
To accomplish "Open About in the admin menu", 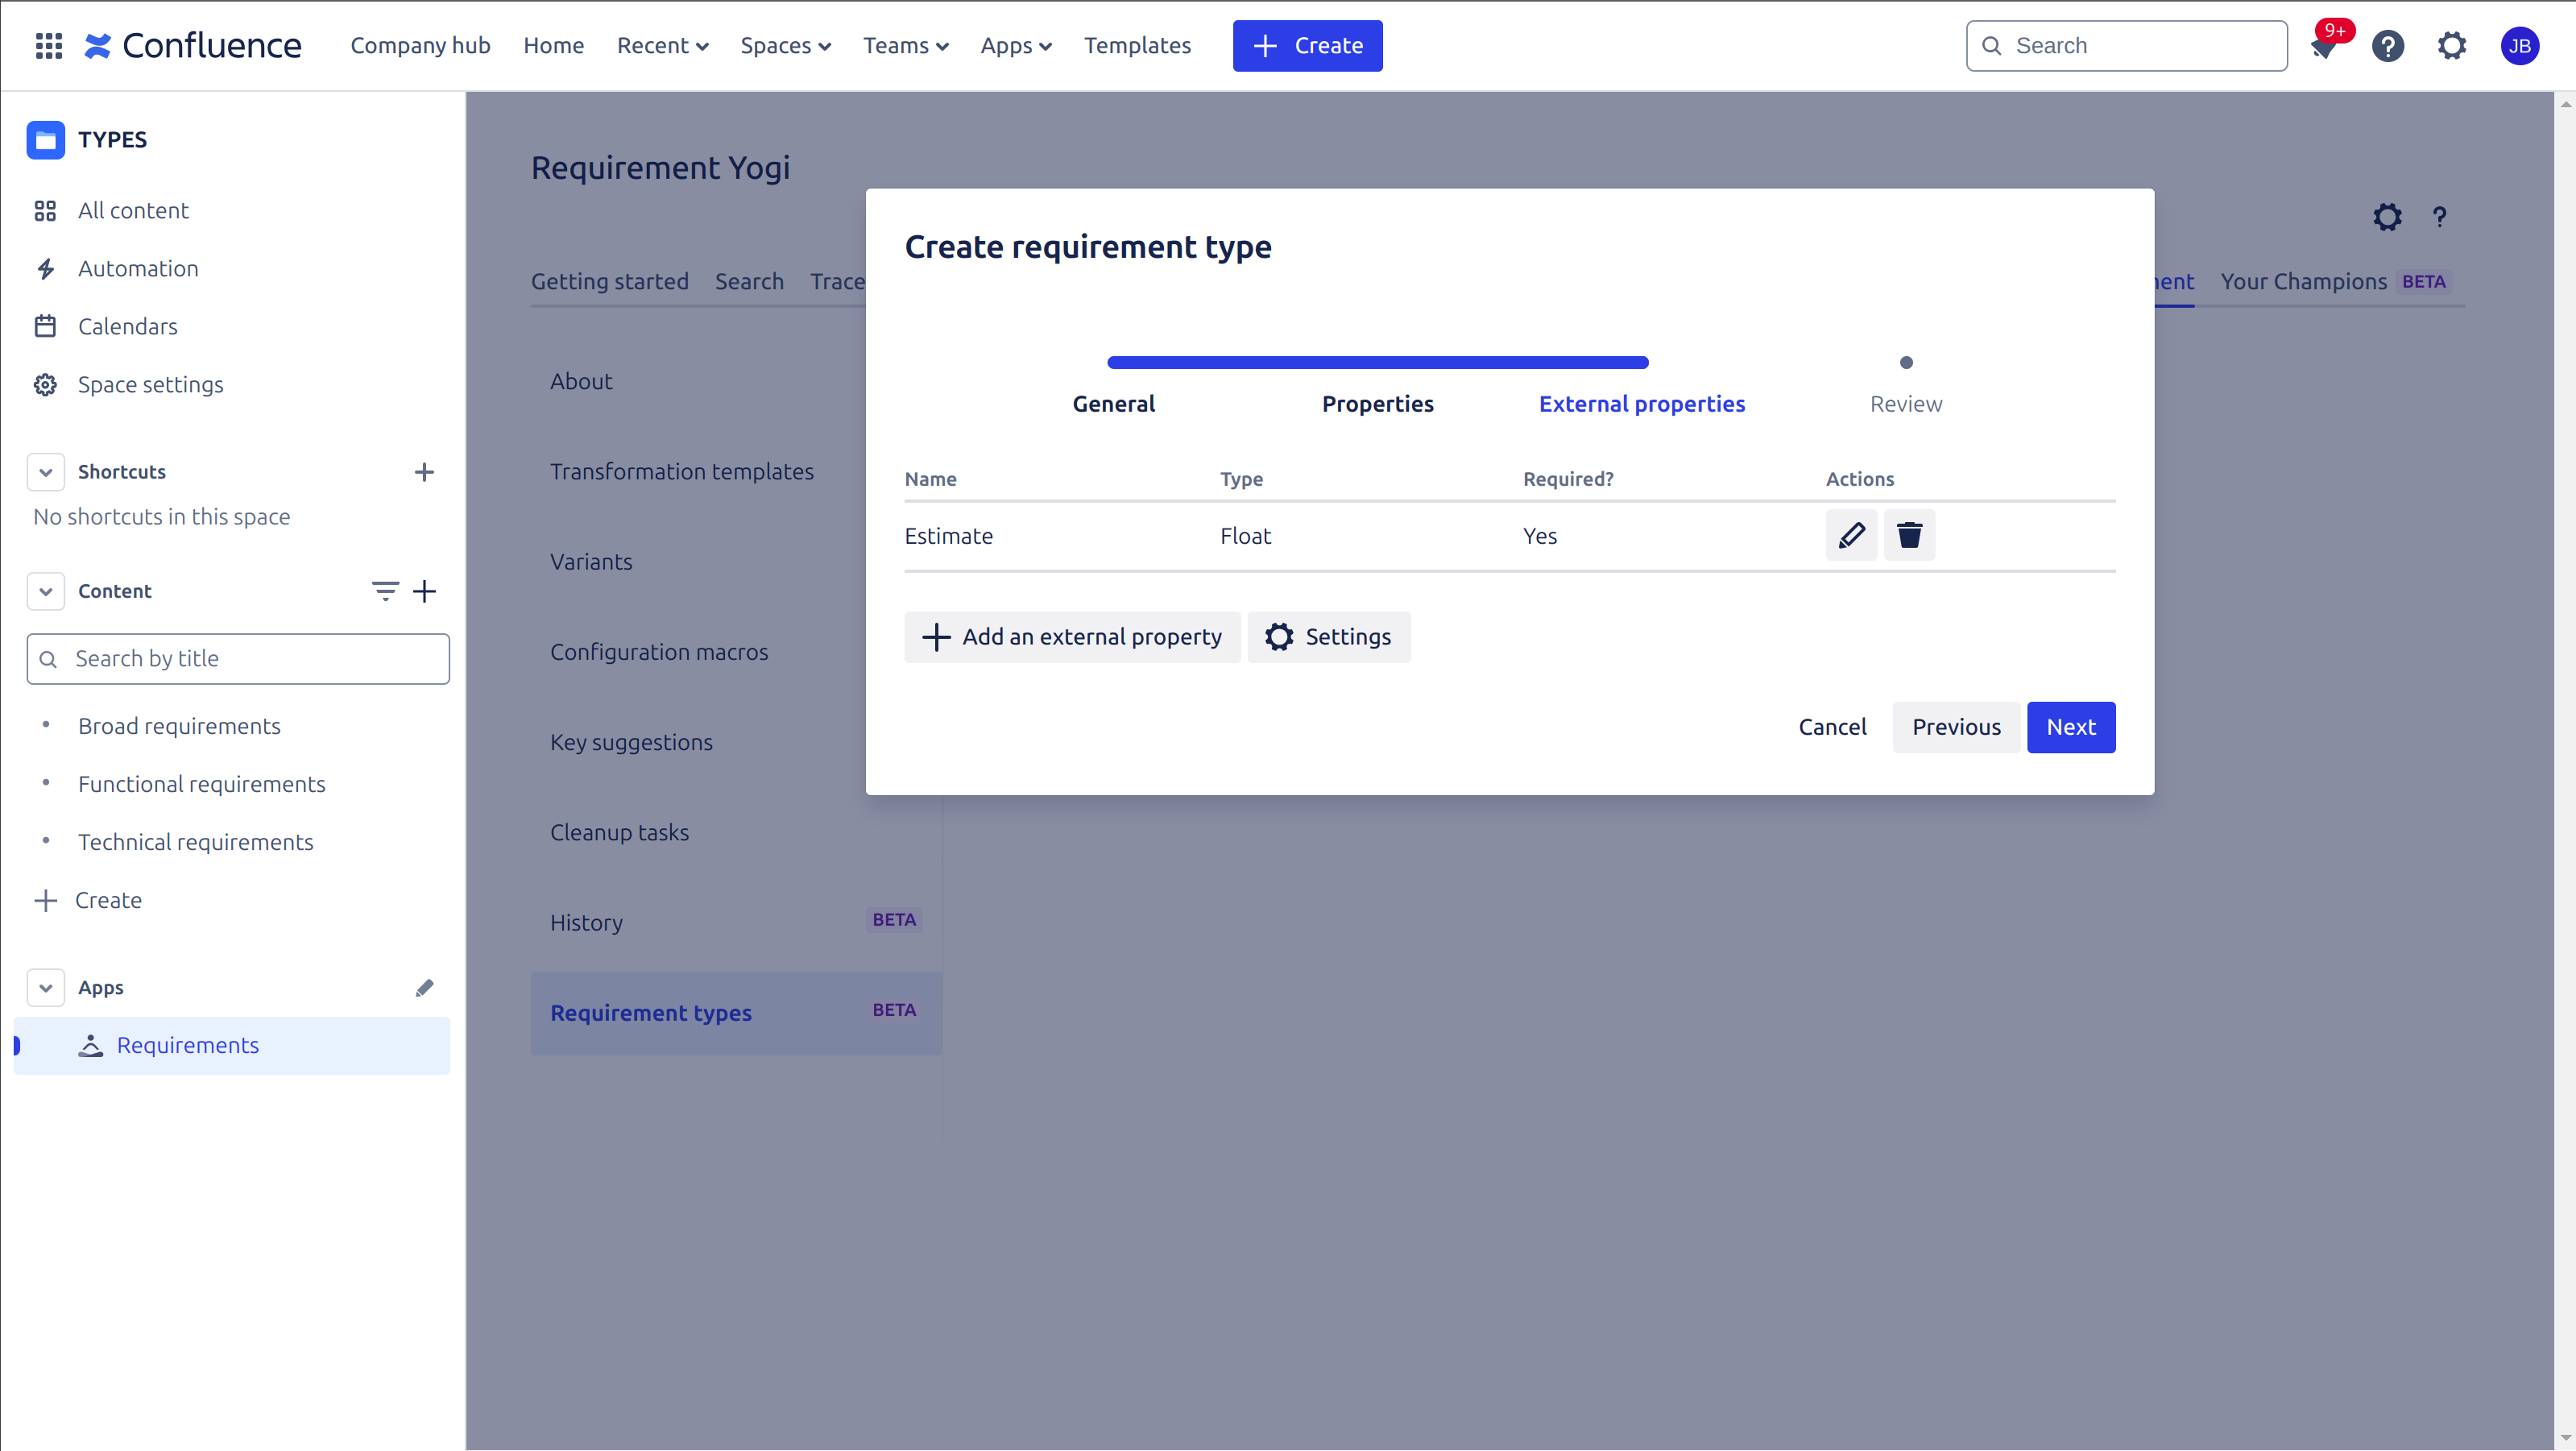I will point(581,381).
